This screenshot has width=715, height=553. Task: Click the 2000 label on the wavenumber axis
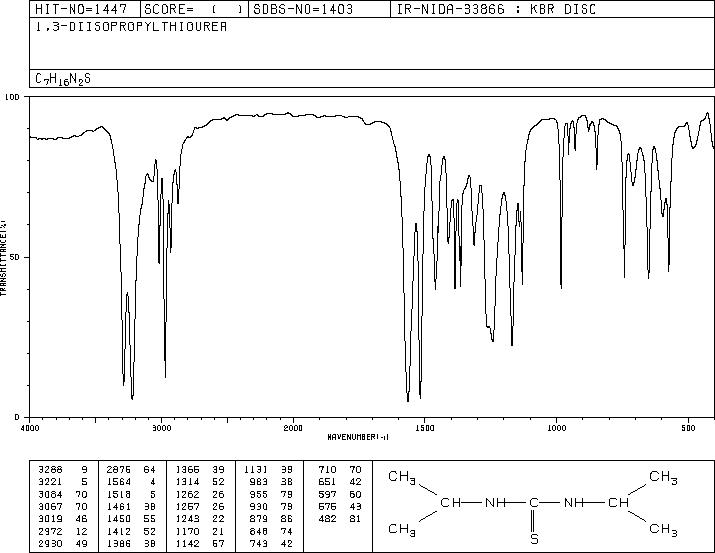click(x=293, y=428)
